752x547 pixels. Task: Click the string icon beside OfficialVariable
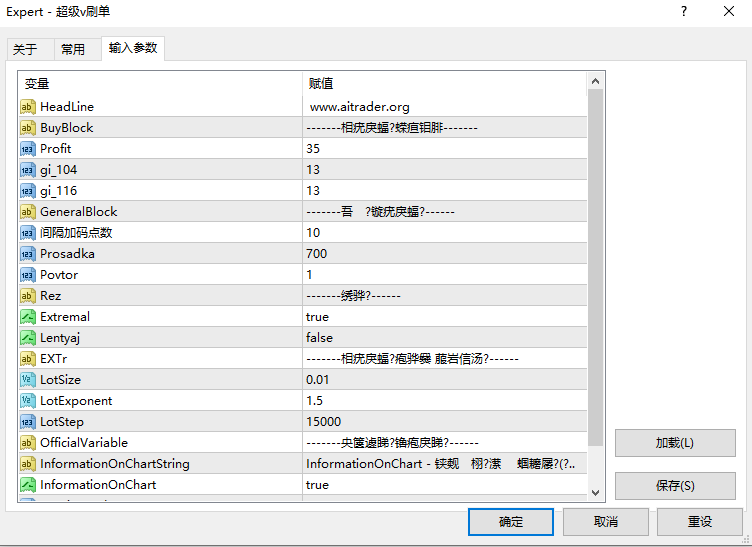click(28, 443)
